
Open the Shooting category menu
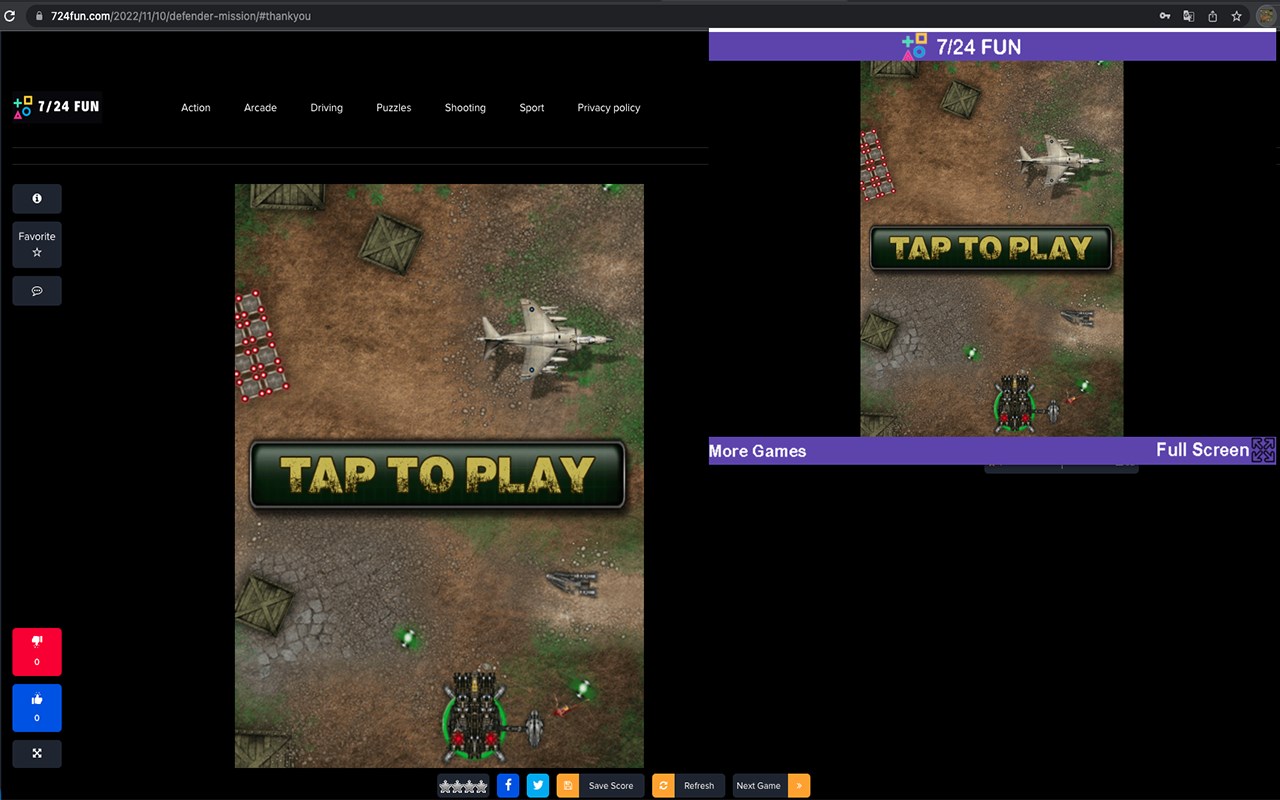(465, 108)
